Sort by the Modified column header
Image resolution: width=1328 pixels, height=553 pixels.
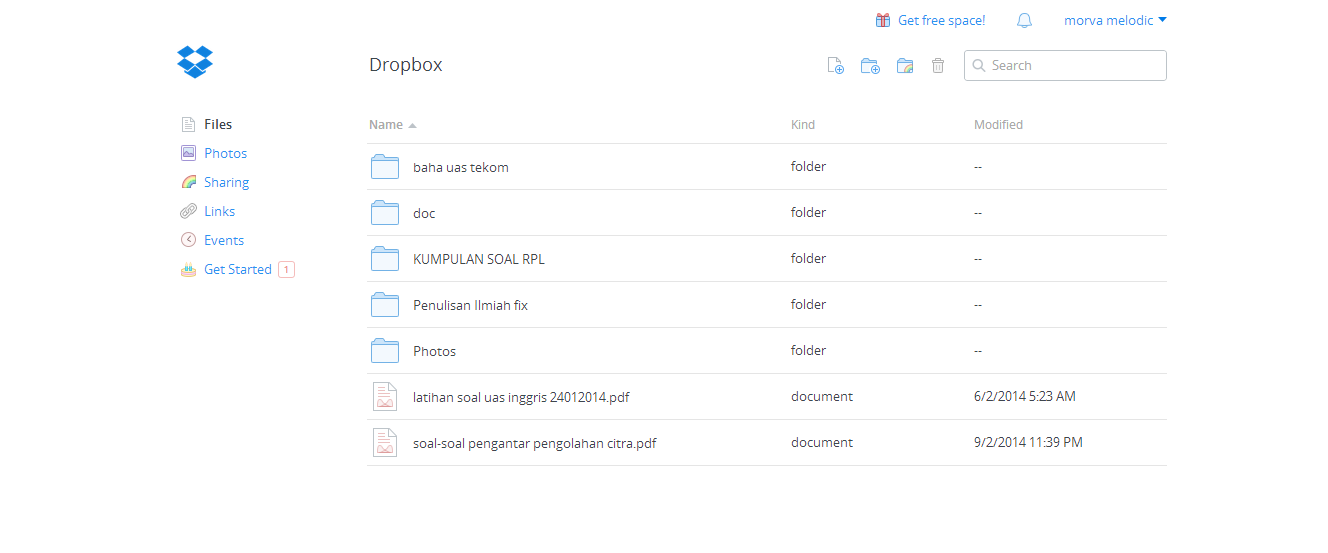[x=998, y=125]
